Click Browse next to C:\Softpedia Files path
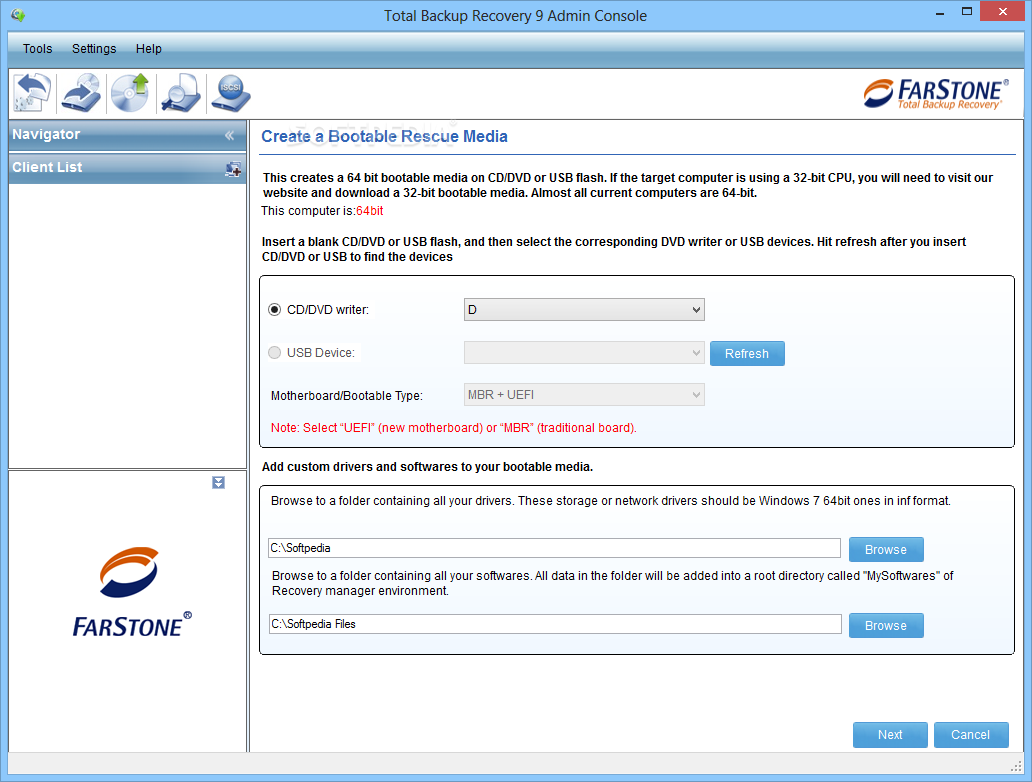Screen dimensions: 1032x782 point(886,625)
